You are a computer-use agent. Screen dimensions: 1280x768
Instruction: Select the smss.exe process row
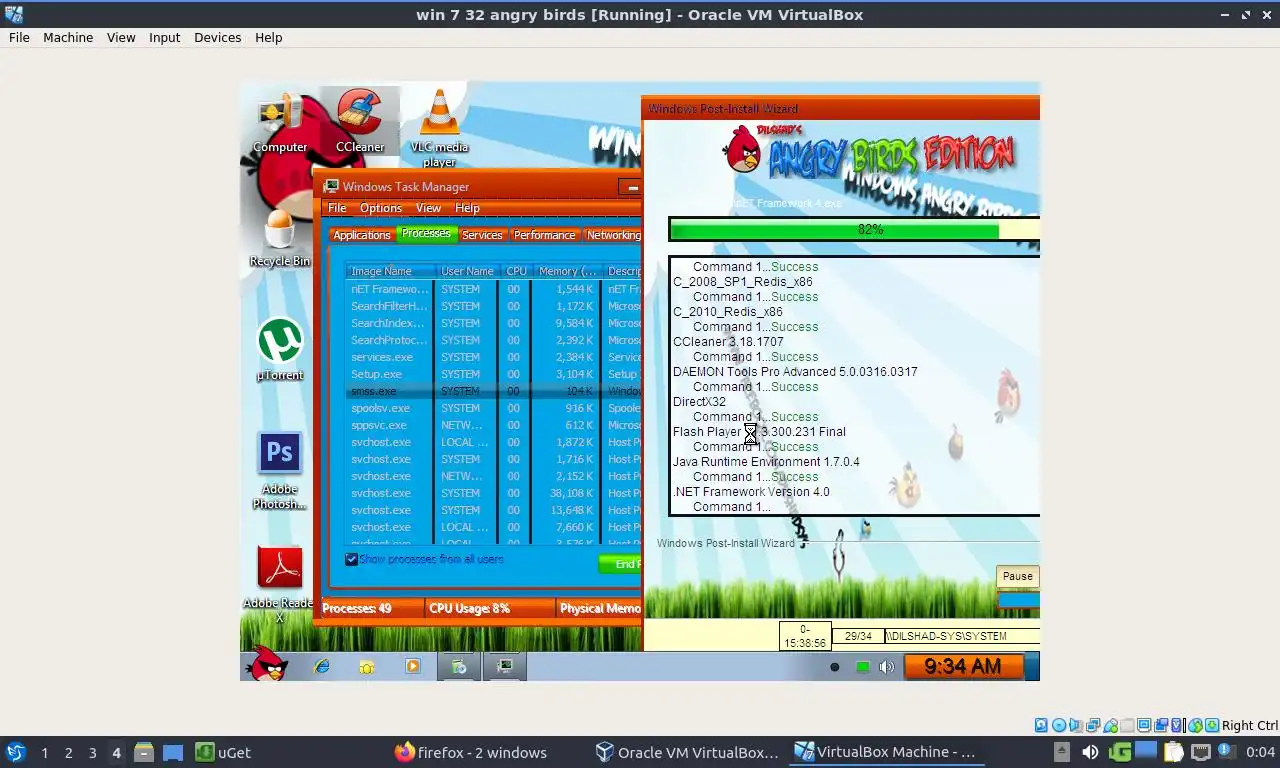(494, 391)
